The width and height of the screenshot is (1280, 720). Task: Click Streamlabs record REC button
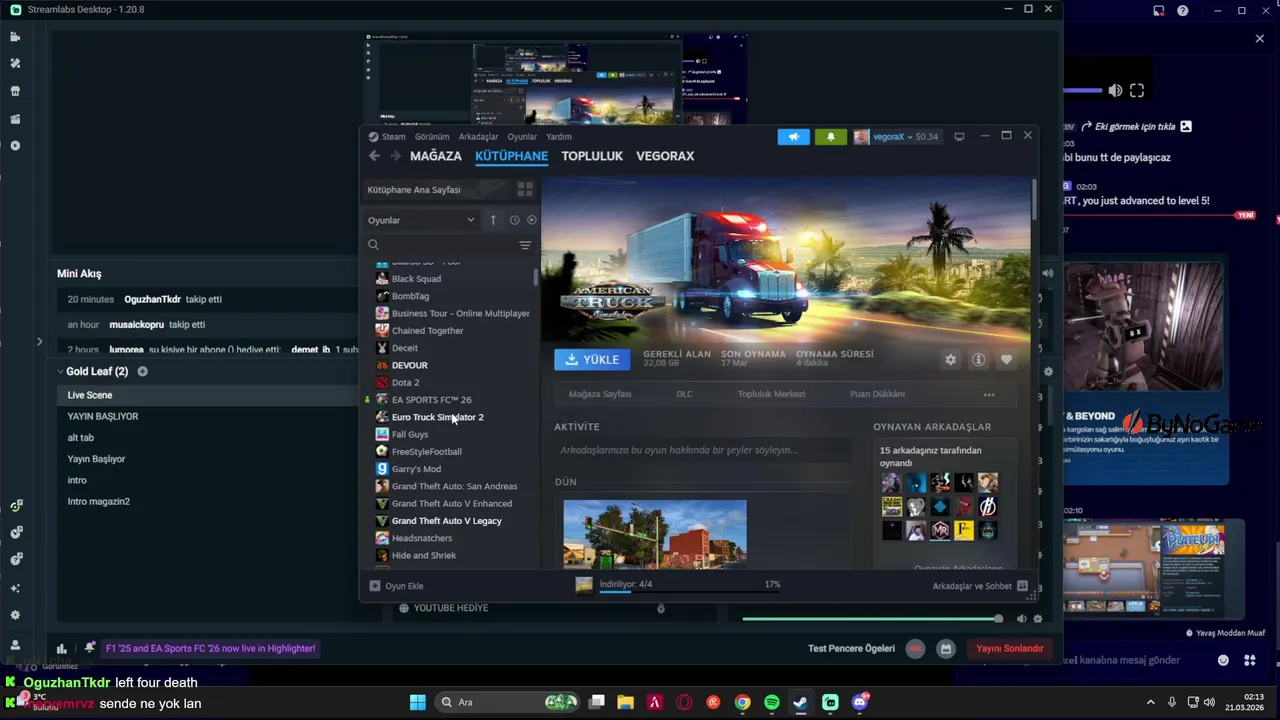click(915, 648)
